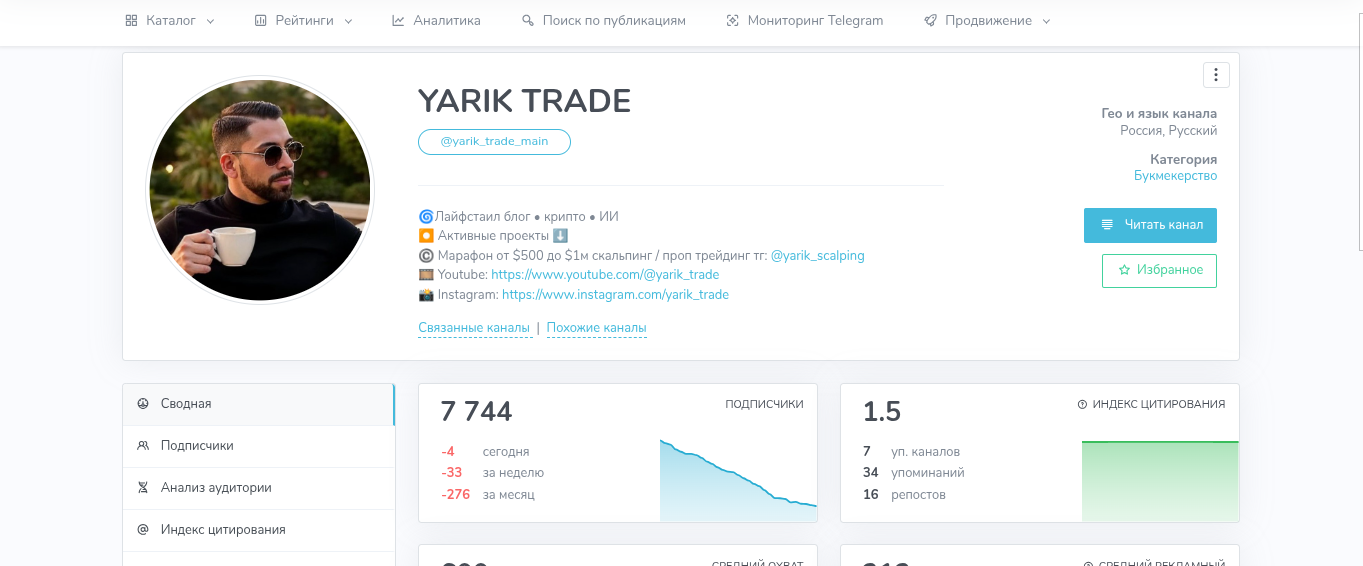Click the Каталог grid icon
The height and width of the screenshot is (566, 1363).
tap(131, 20)
